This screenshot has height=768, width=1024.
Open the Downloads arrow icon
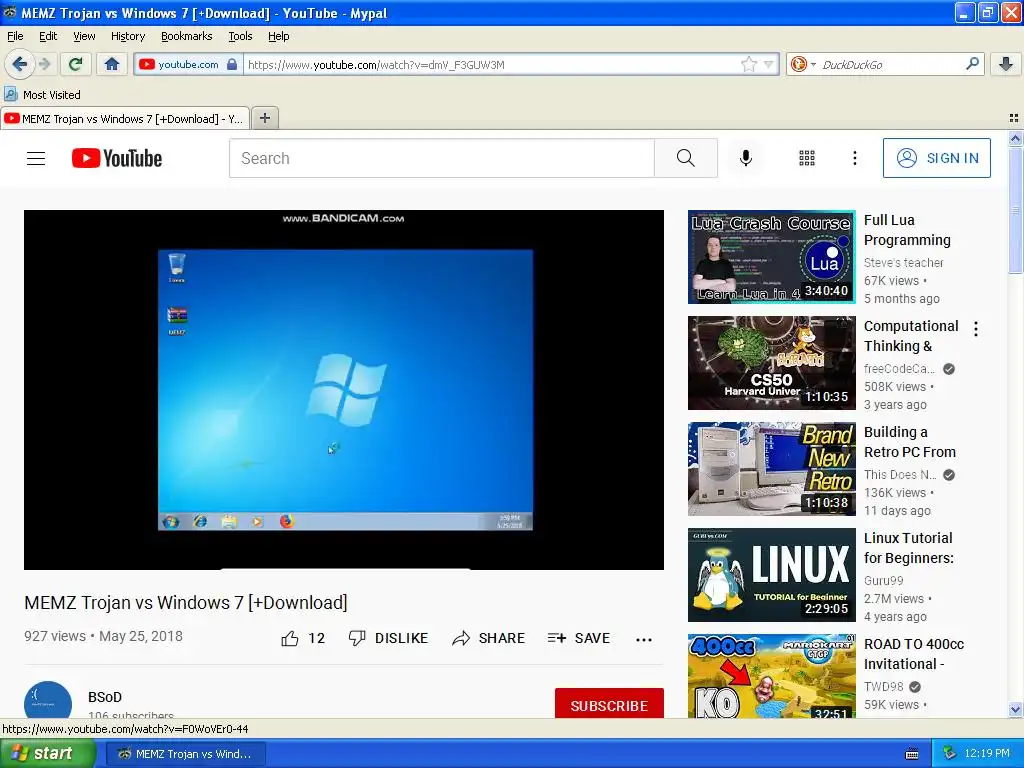tap(1006, 64)
